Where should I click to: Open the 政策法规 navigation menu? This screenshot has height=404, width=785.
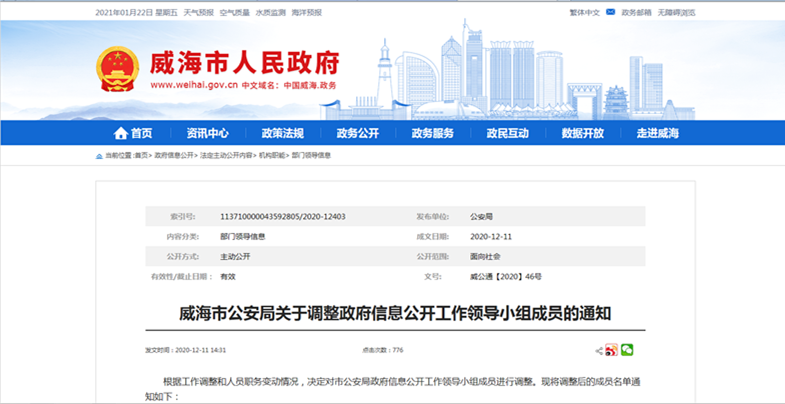282,133
